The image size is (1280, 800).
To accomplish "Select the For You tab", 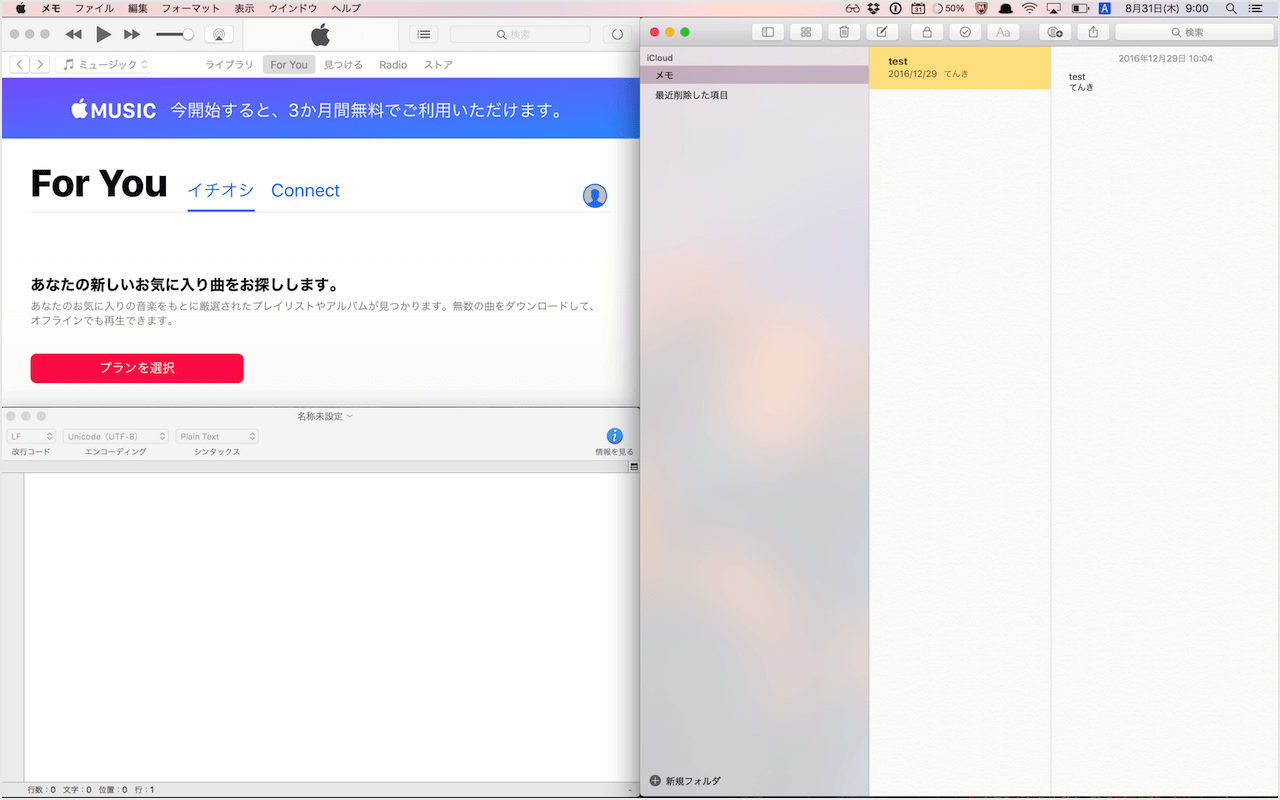I will [289, 64].
